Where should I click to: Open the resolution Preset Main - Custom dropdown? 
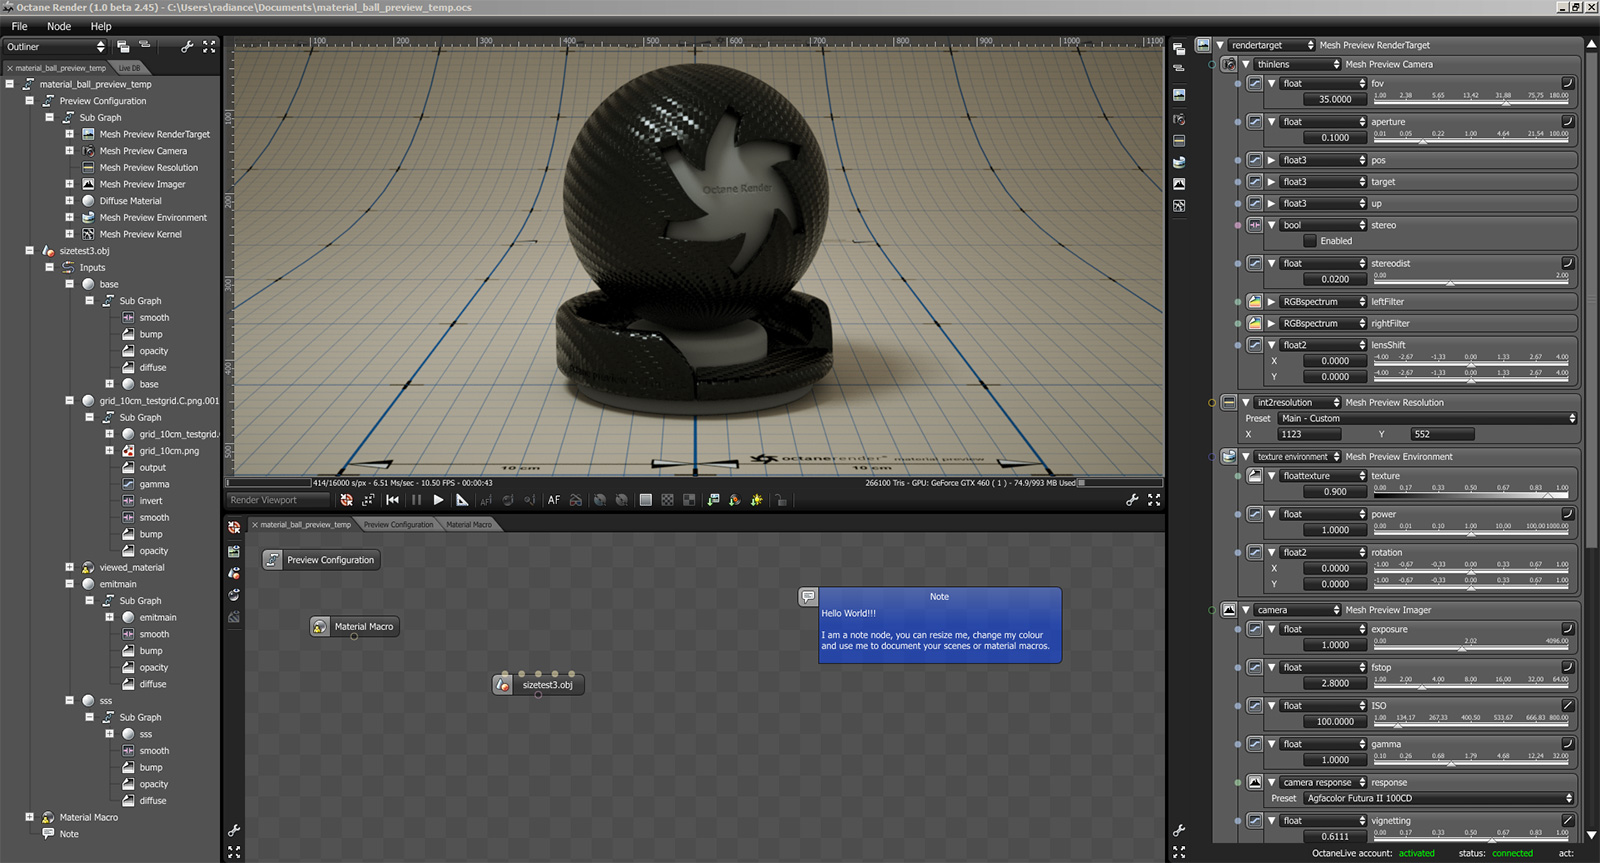pyautogui.click(x=1428, y=419)
